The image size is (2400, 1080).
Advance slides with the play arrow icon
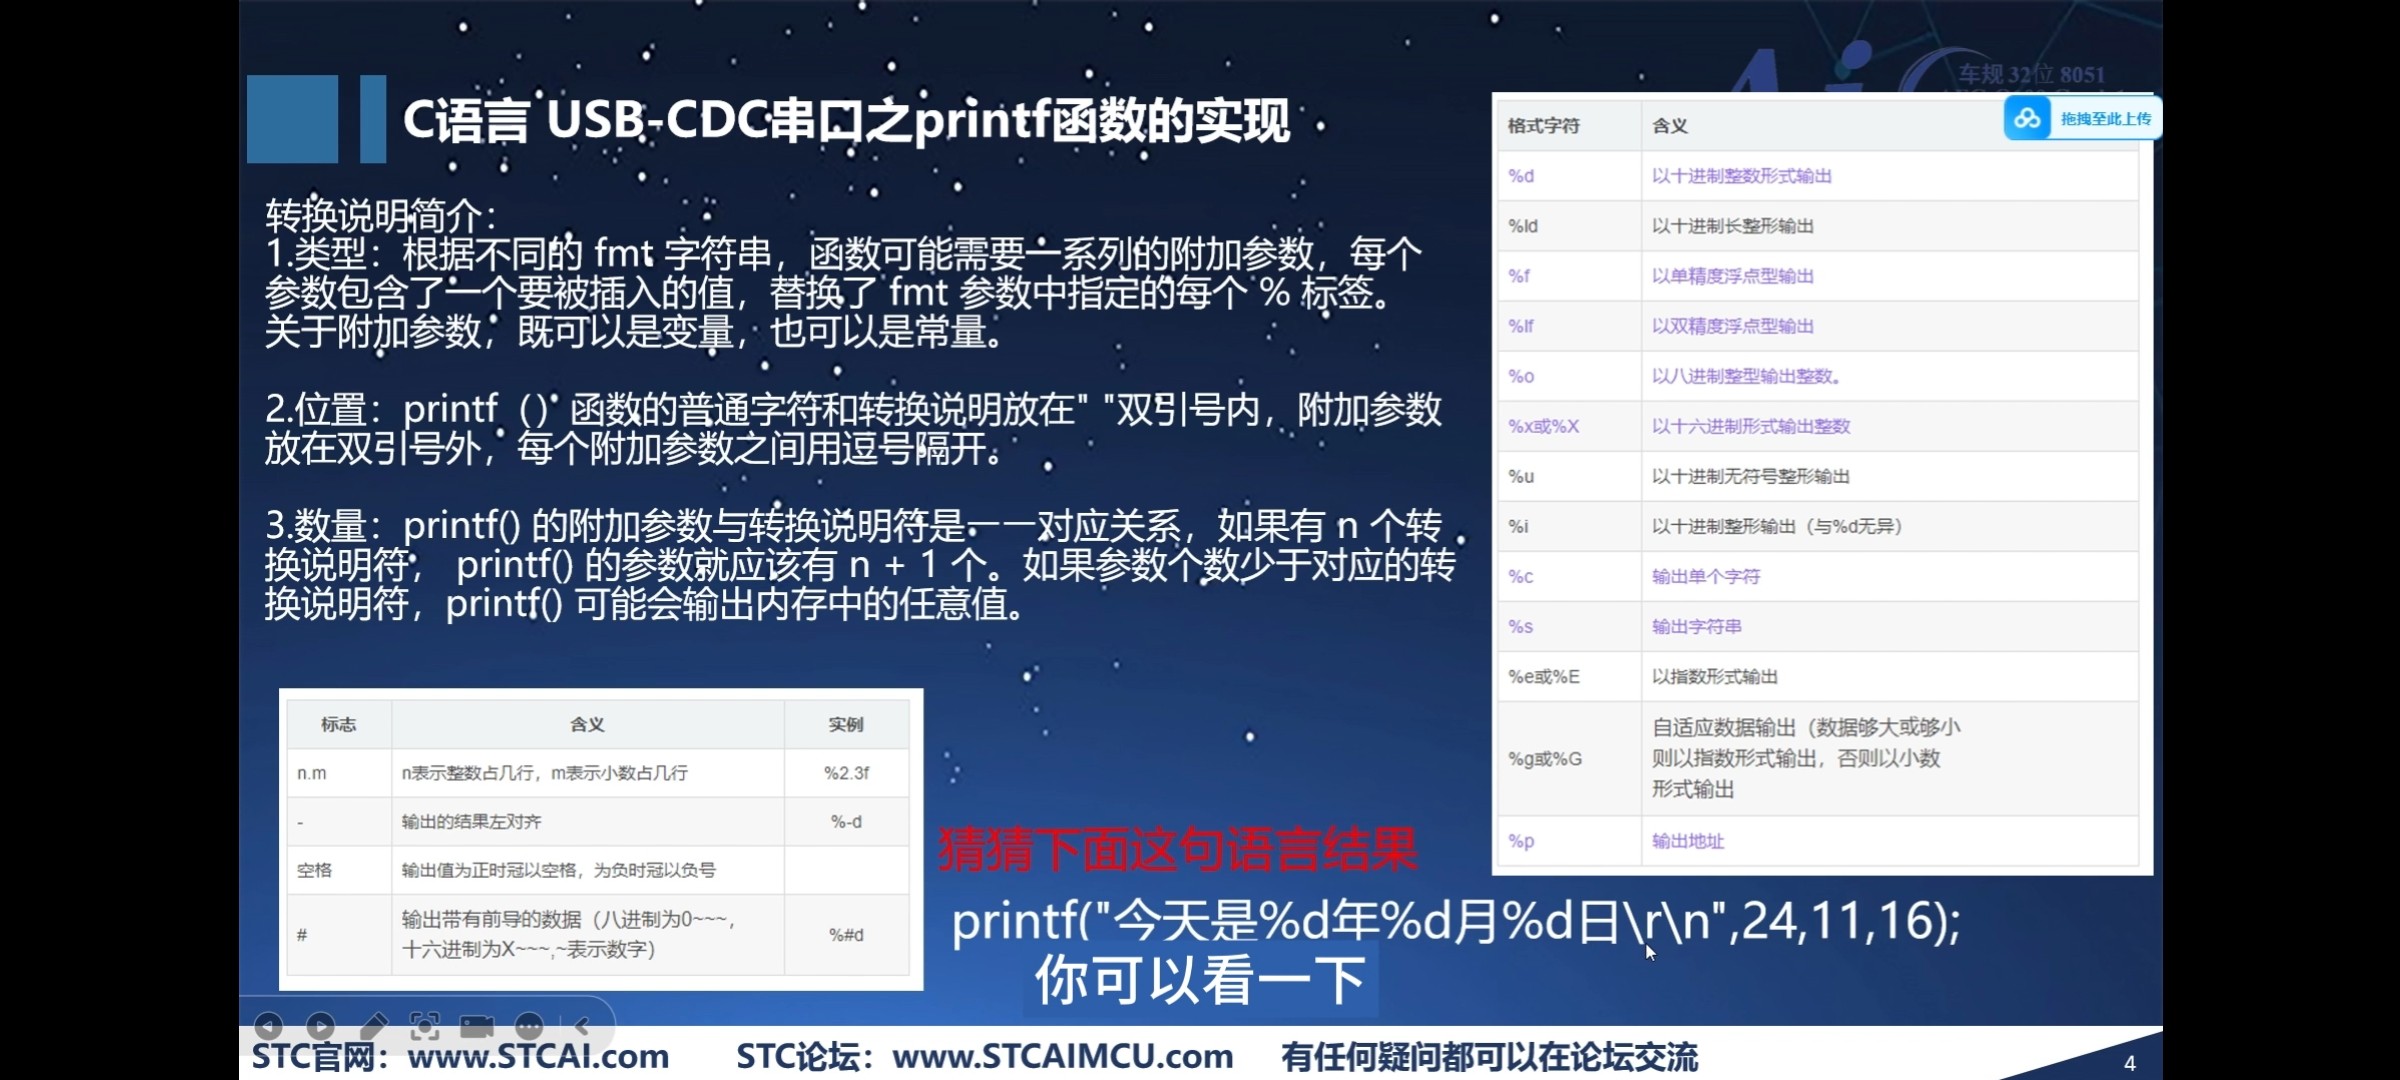tap(322, 1025)
